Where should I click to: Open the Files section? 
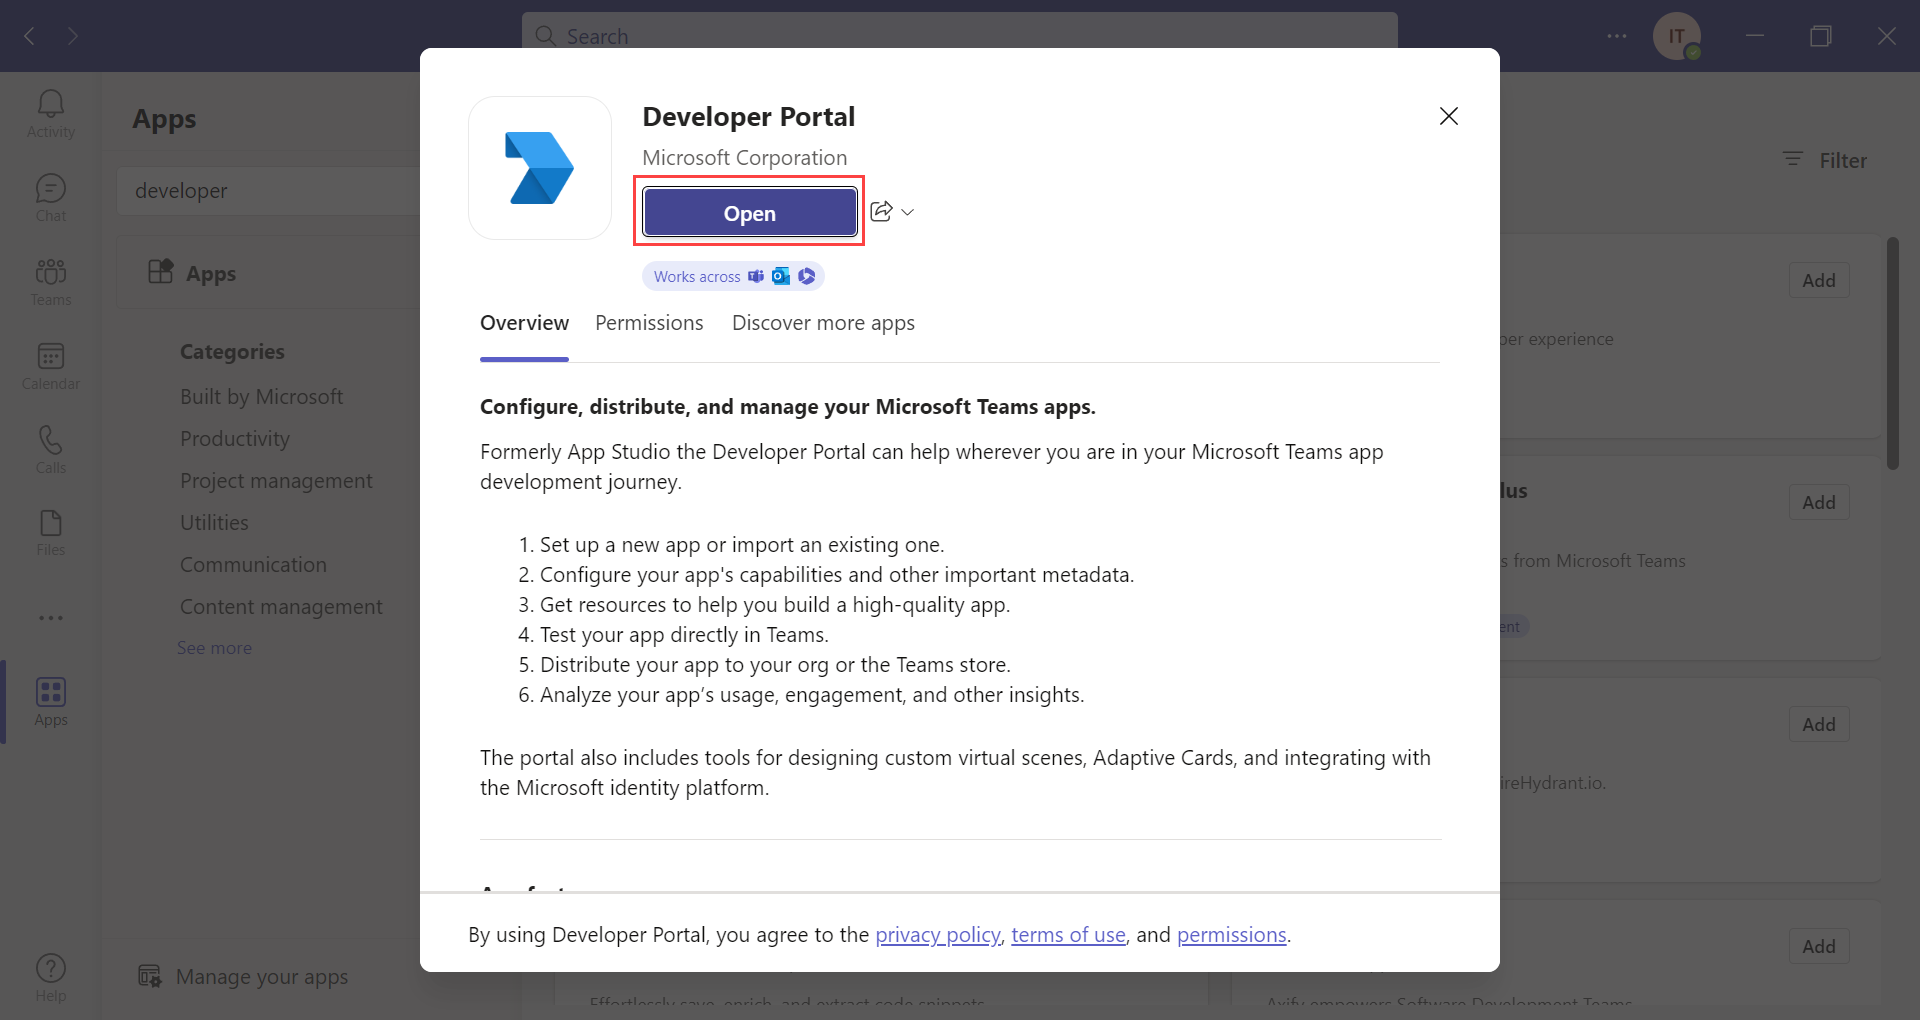[50, 532]
